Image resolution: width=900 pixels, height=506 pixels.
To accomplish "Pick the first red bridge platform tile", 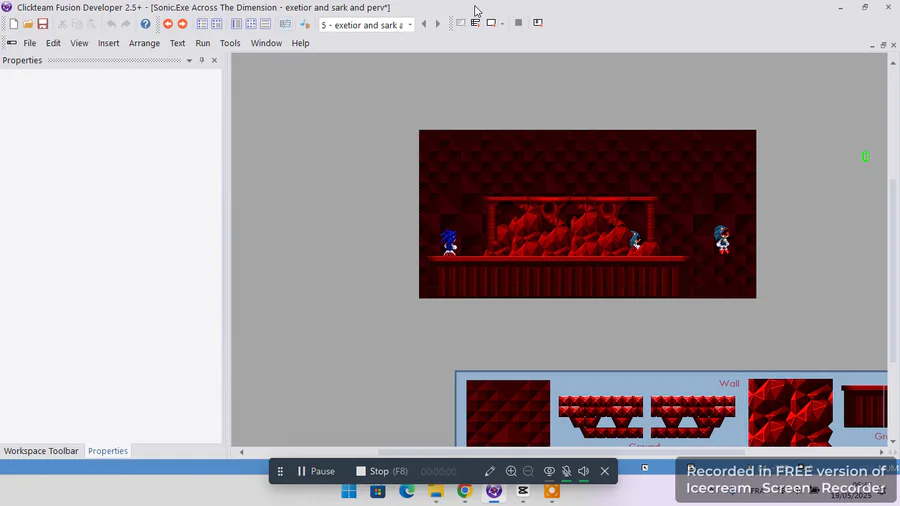I will pos(600,417).
